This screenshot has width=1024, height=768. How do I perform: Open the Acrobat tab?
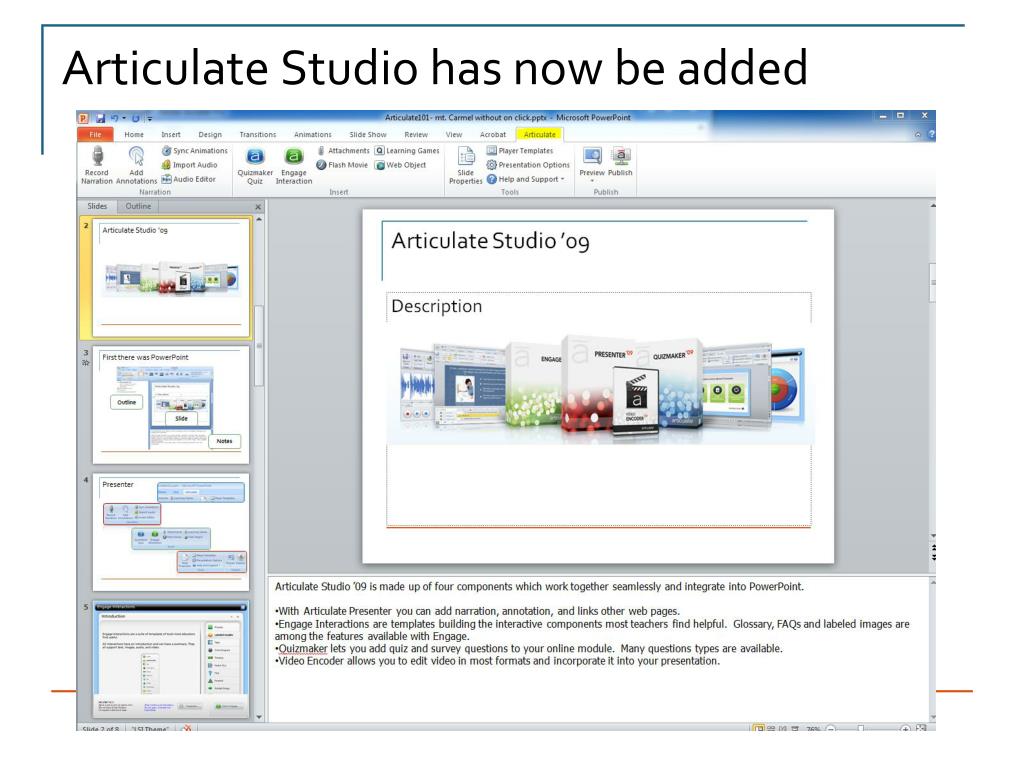[x=493, y=135]
